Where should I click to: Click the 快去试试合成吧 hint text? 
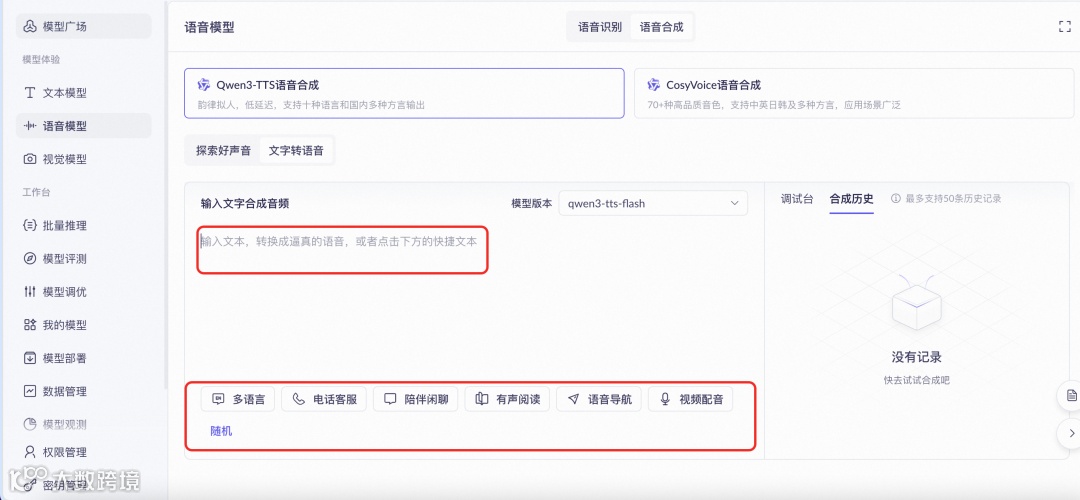916,380
